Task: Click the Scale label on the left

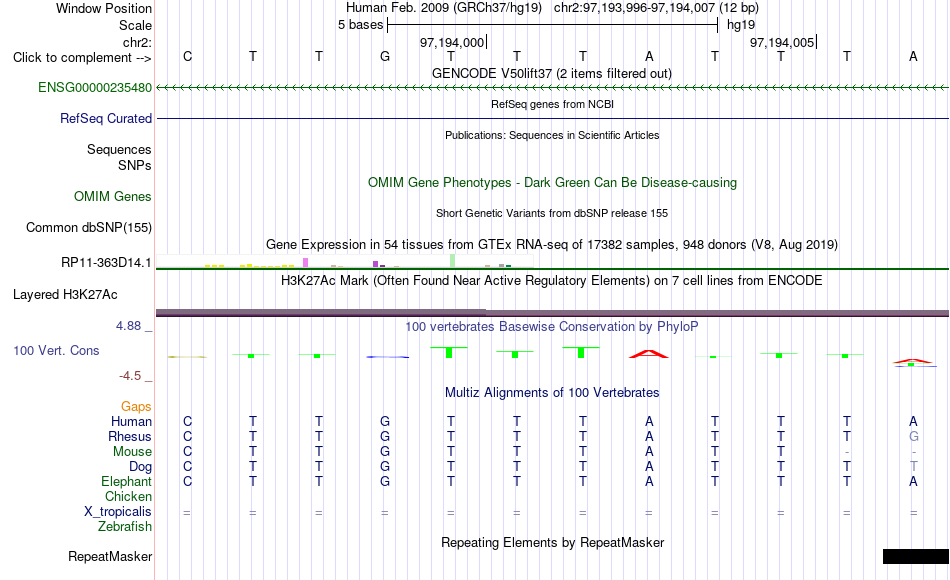Action: [135, 25]
